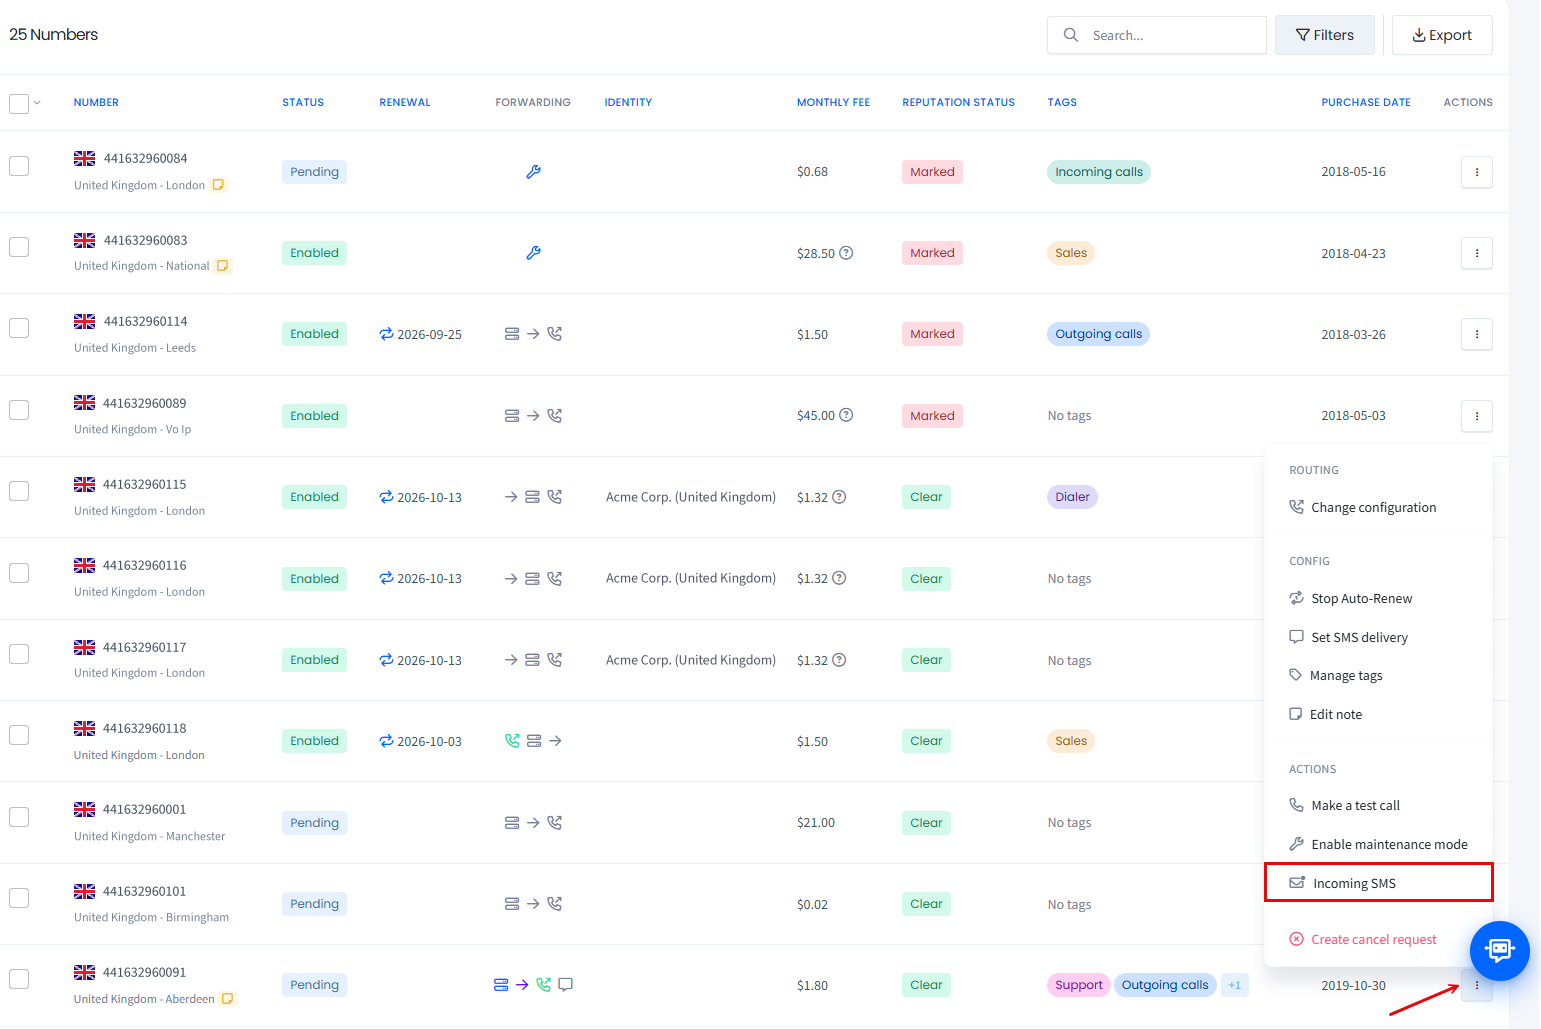Viewport: 1541px width, 1029px height.
Task: Select checkbox for number 441632960115
Action: (x=19, y=491)
